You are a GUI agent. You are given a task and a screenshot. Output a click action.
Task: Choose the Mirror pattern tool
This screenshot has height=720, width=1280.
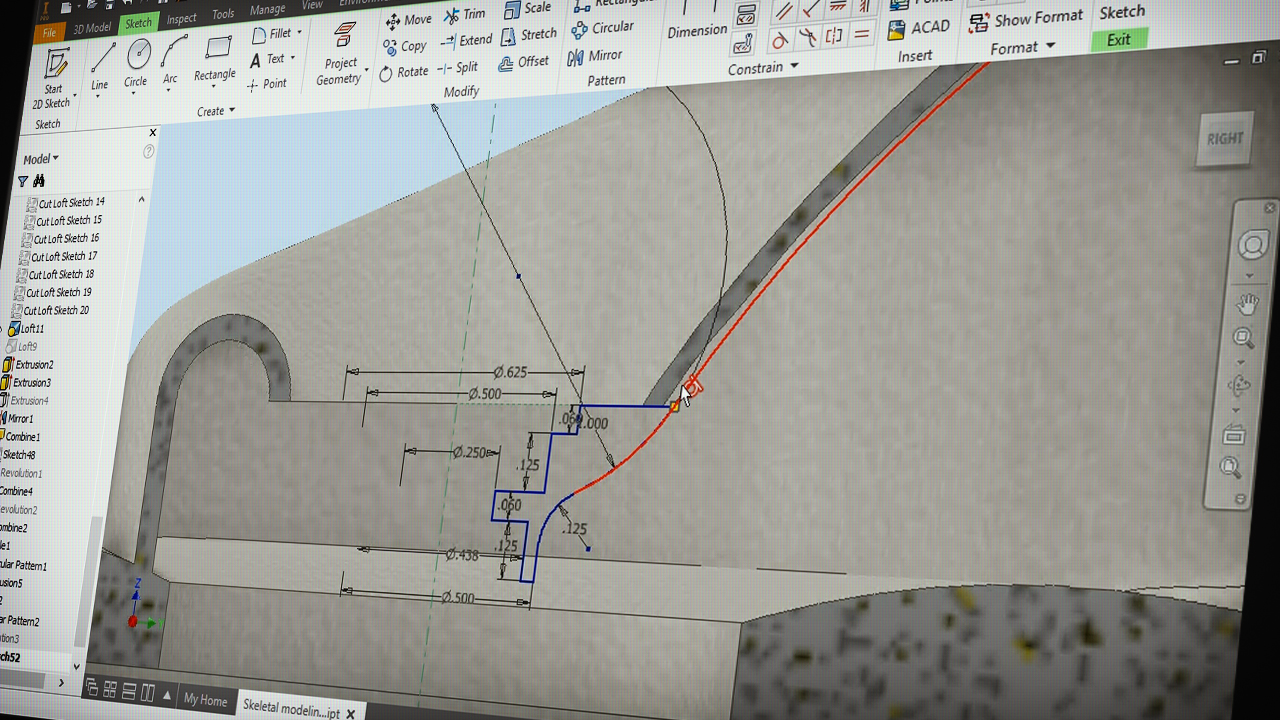(595, 56)
